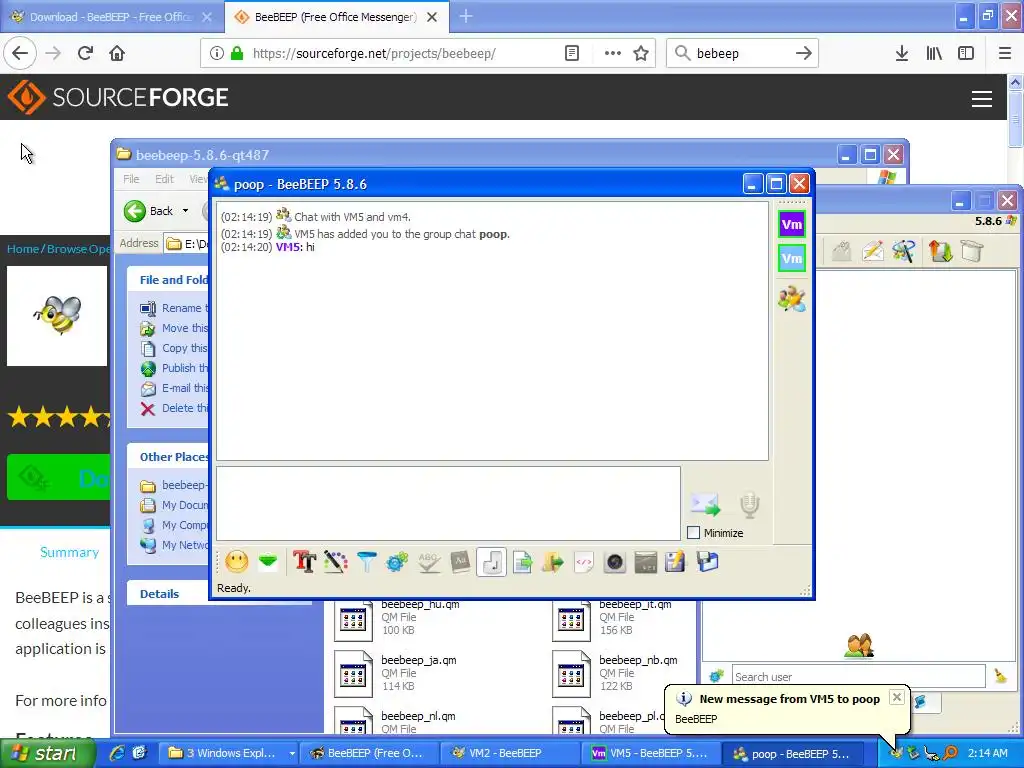Click the Search user field
The image size is (1024, 768).
tap(857, 677)
